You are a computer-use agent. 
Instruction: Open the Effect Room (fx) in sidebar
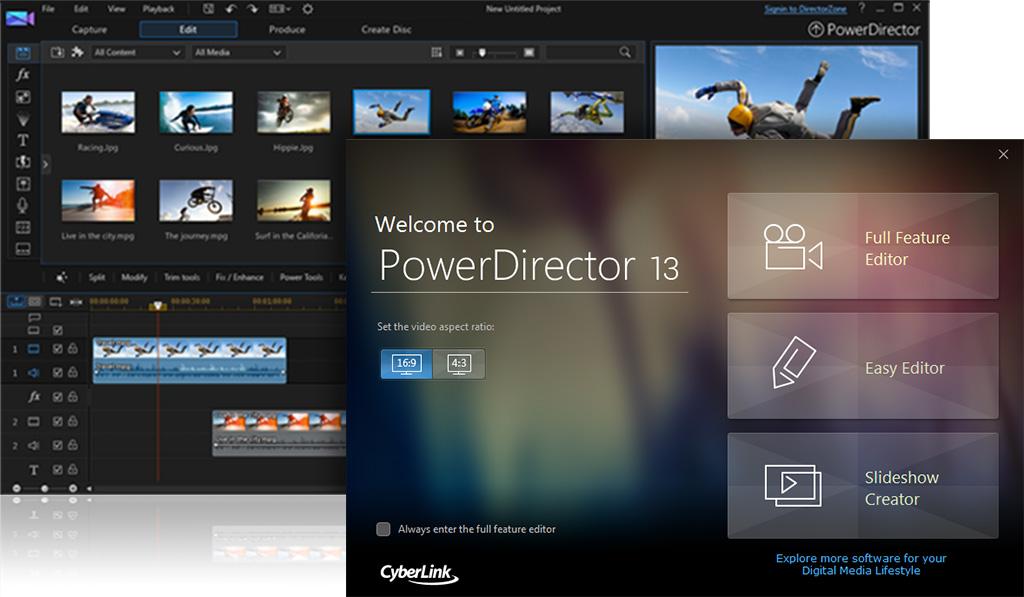[x=22, y=75]
